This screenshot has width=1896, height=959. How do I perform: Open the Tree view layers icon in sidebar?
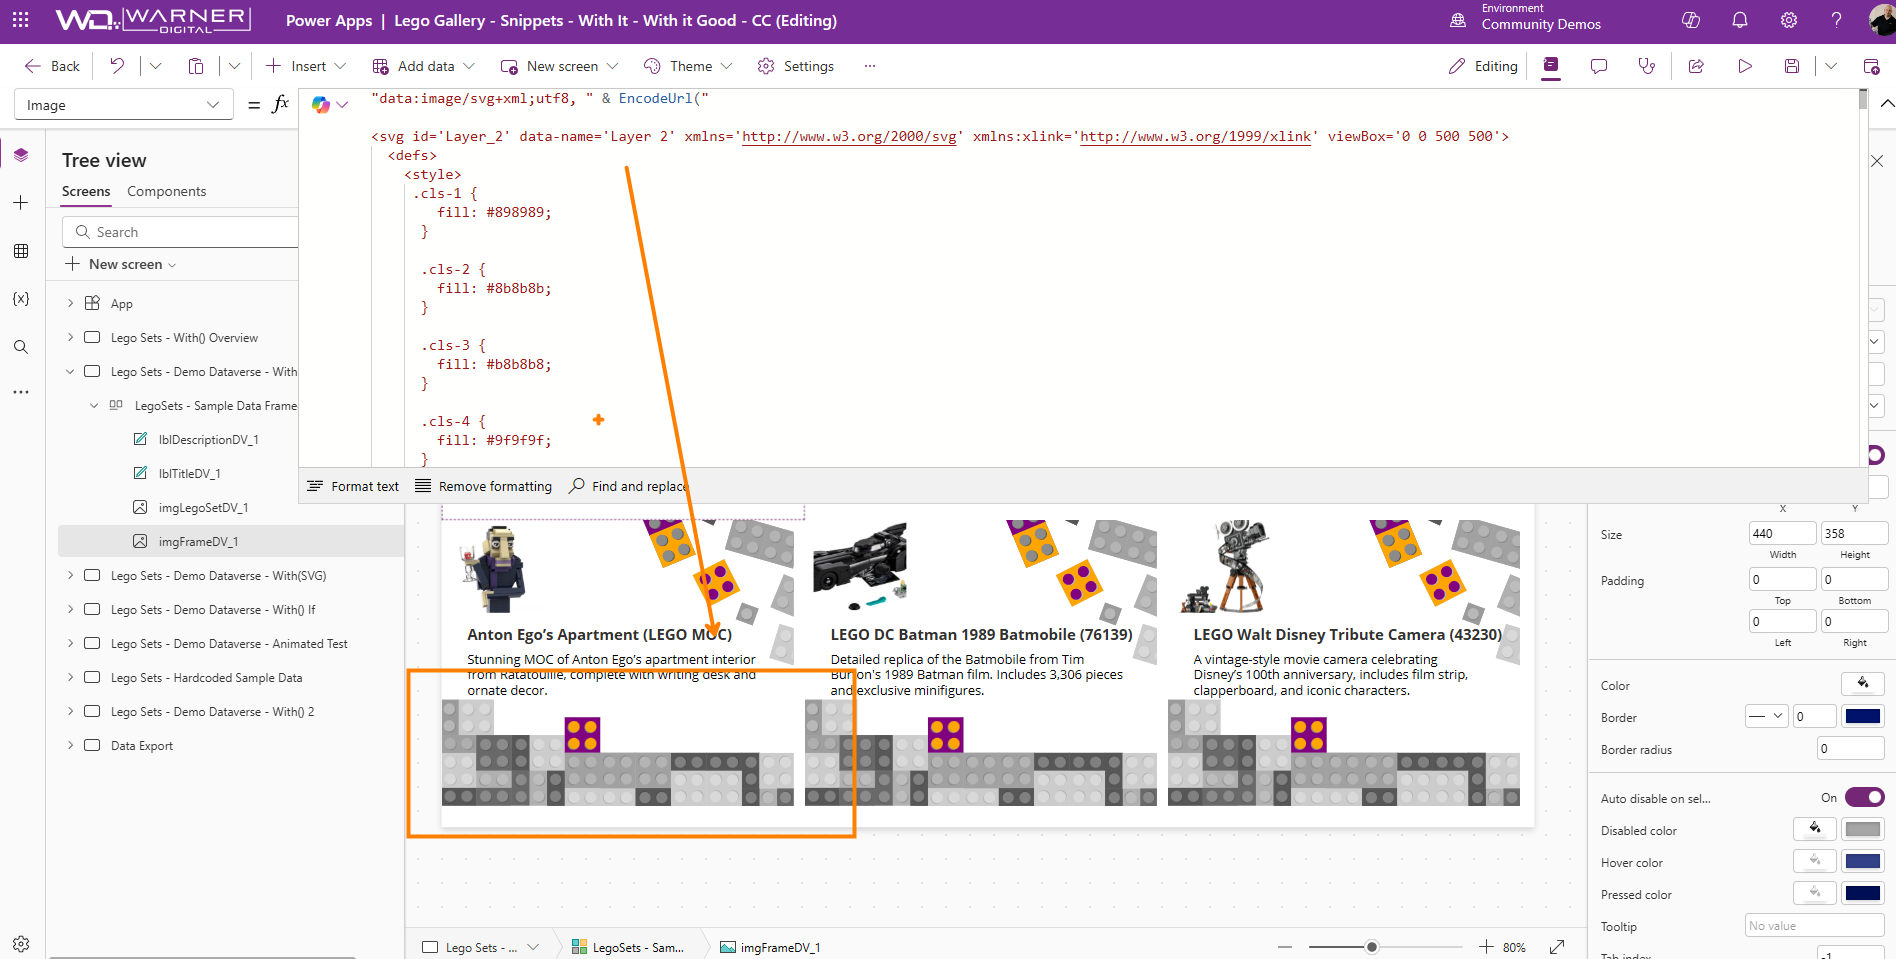click(21, 155)
